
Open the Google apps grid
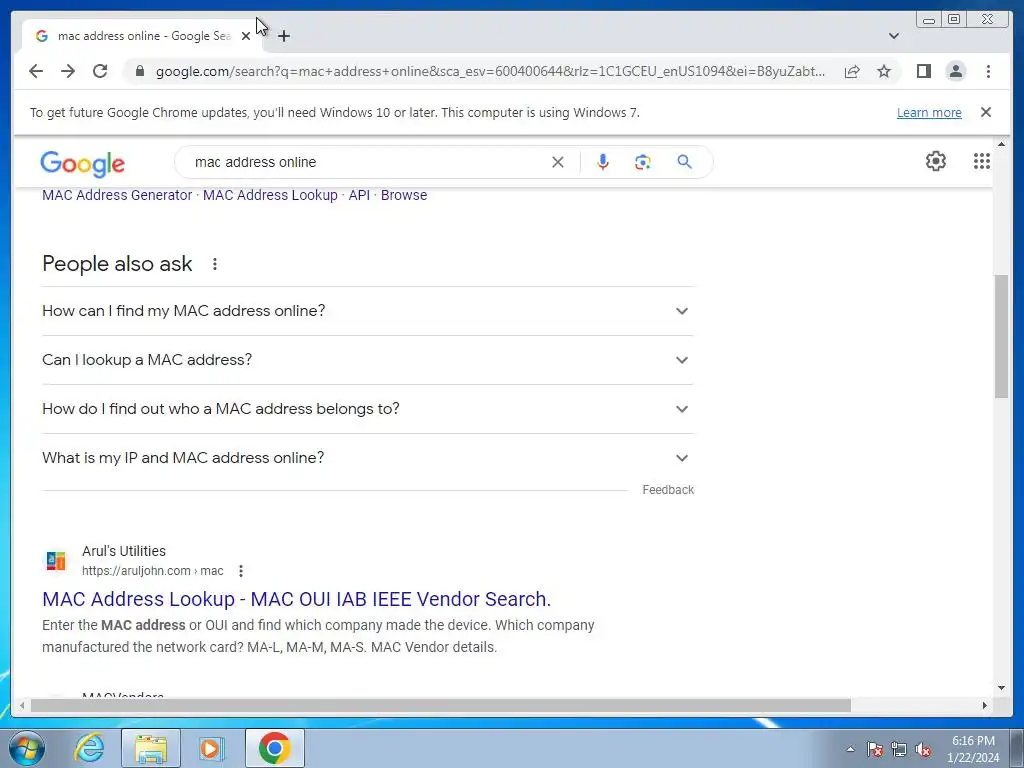[x=982, y=161]
